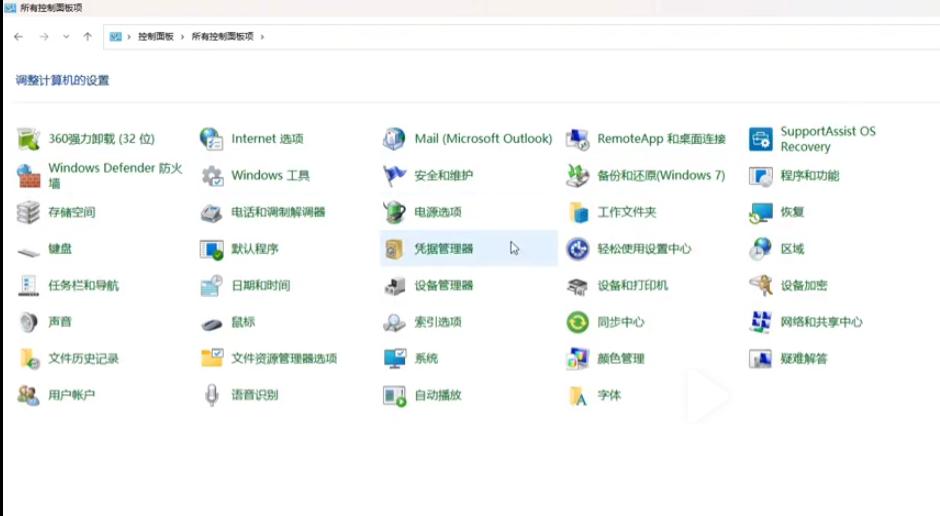Image resolution: width=940 pixels, height=516 pixels.
Task: Open the 工作文件夹 icon
Action: pos(578,212)
